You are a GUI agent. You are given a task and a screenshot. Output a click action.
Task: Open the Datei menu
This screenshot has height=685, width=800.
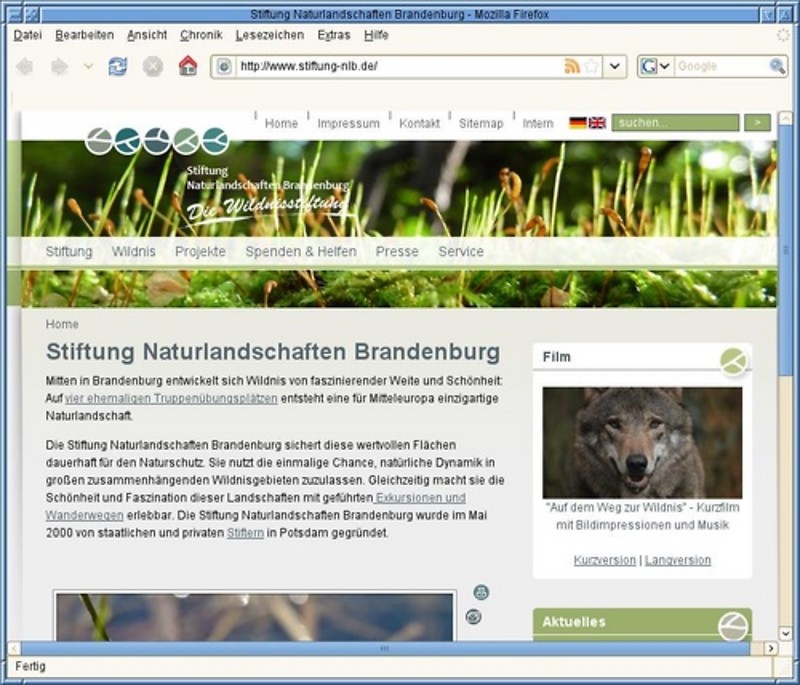pyautogui.click(x=28, y=35)
